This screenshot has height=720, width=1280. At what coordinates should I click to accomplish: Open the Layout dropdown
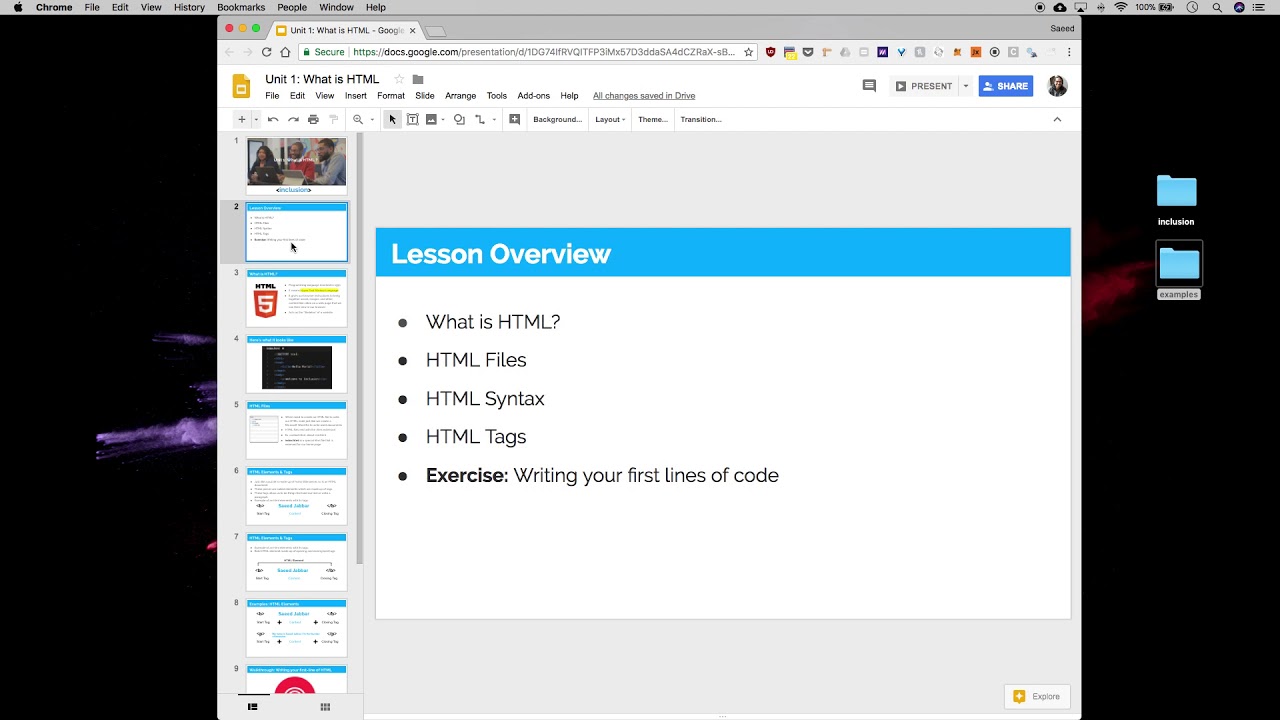pos(610,119)
